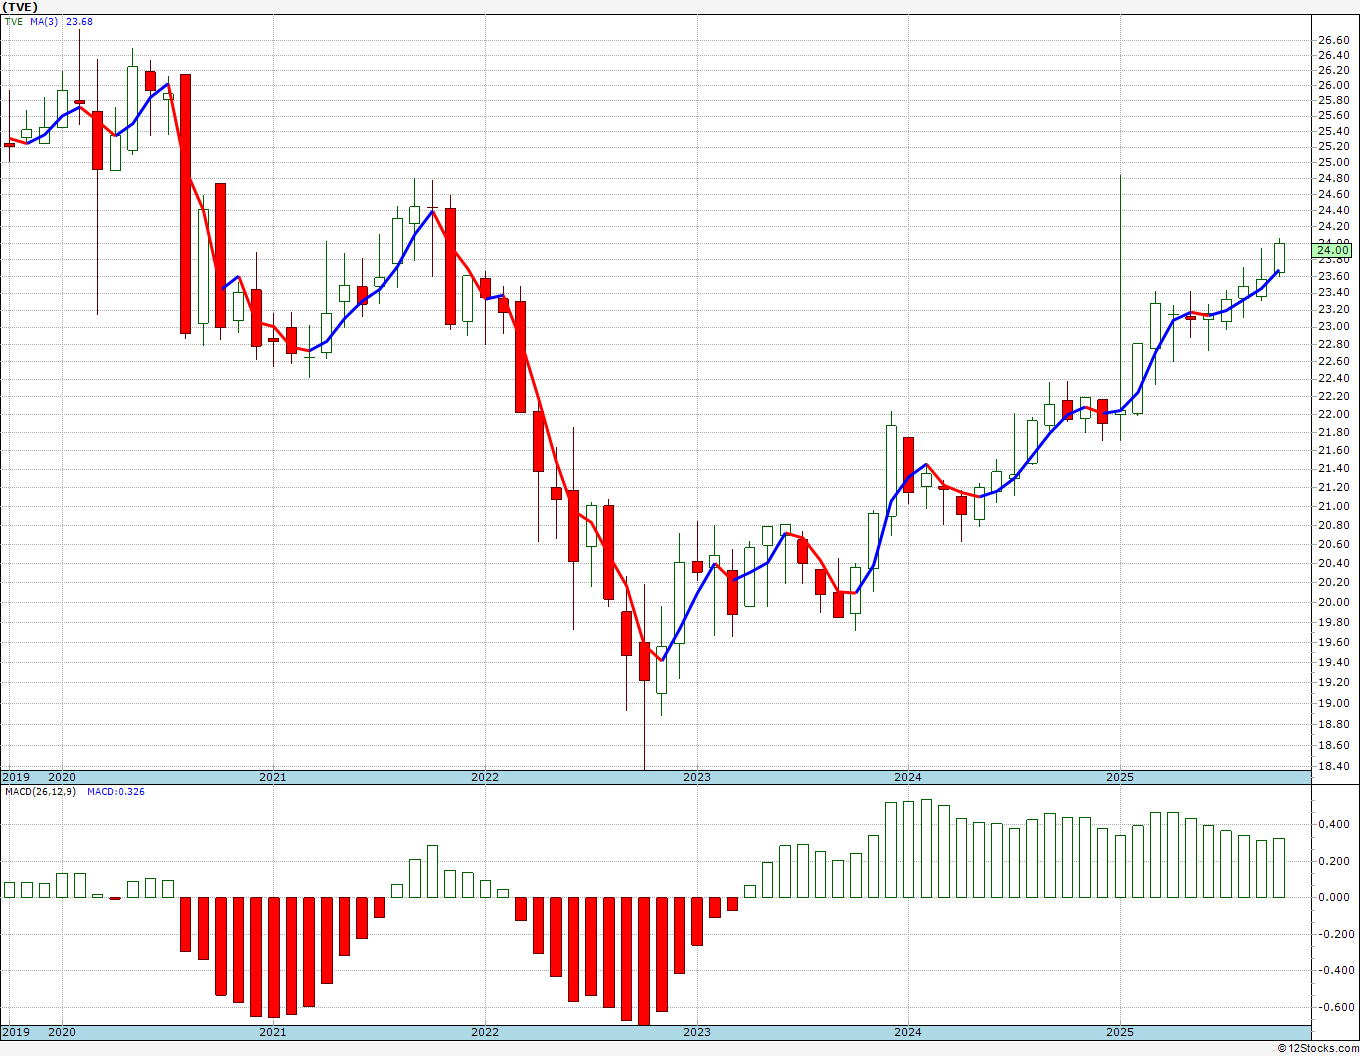Select the 26.00 price axis label
This screenshot has width=1360, height=1056.
click(1334, 85)
